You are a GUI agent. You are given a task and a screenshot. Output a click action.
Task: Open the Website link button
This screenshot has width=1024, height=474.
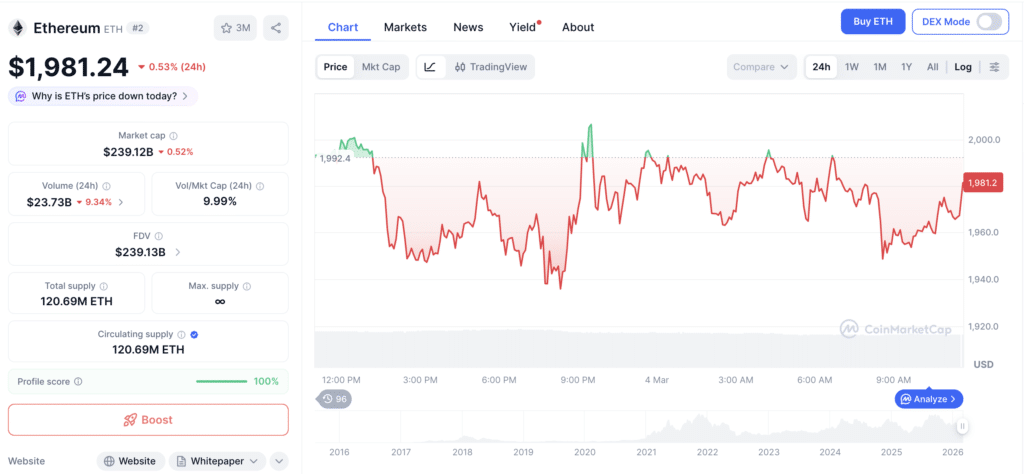click(130, 461)
